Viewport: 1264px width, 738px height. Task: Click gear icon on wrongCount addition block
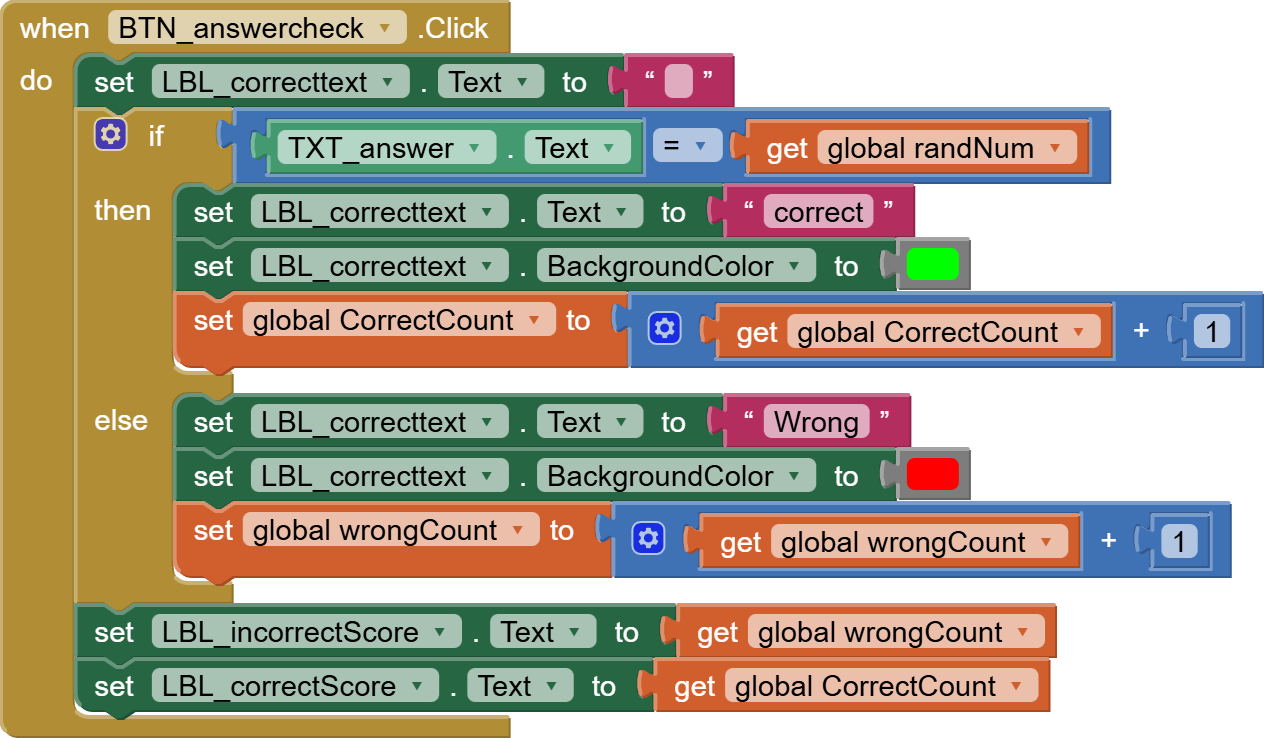tap(648, 539)
